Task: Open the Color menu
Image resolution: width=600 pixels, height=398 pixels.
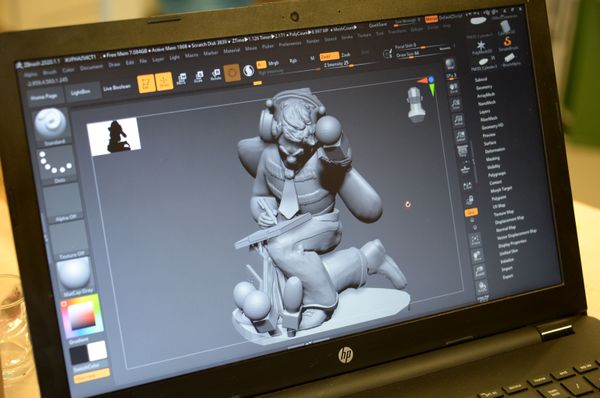Action: click(68, 70)
